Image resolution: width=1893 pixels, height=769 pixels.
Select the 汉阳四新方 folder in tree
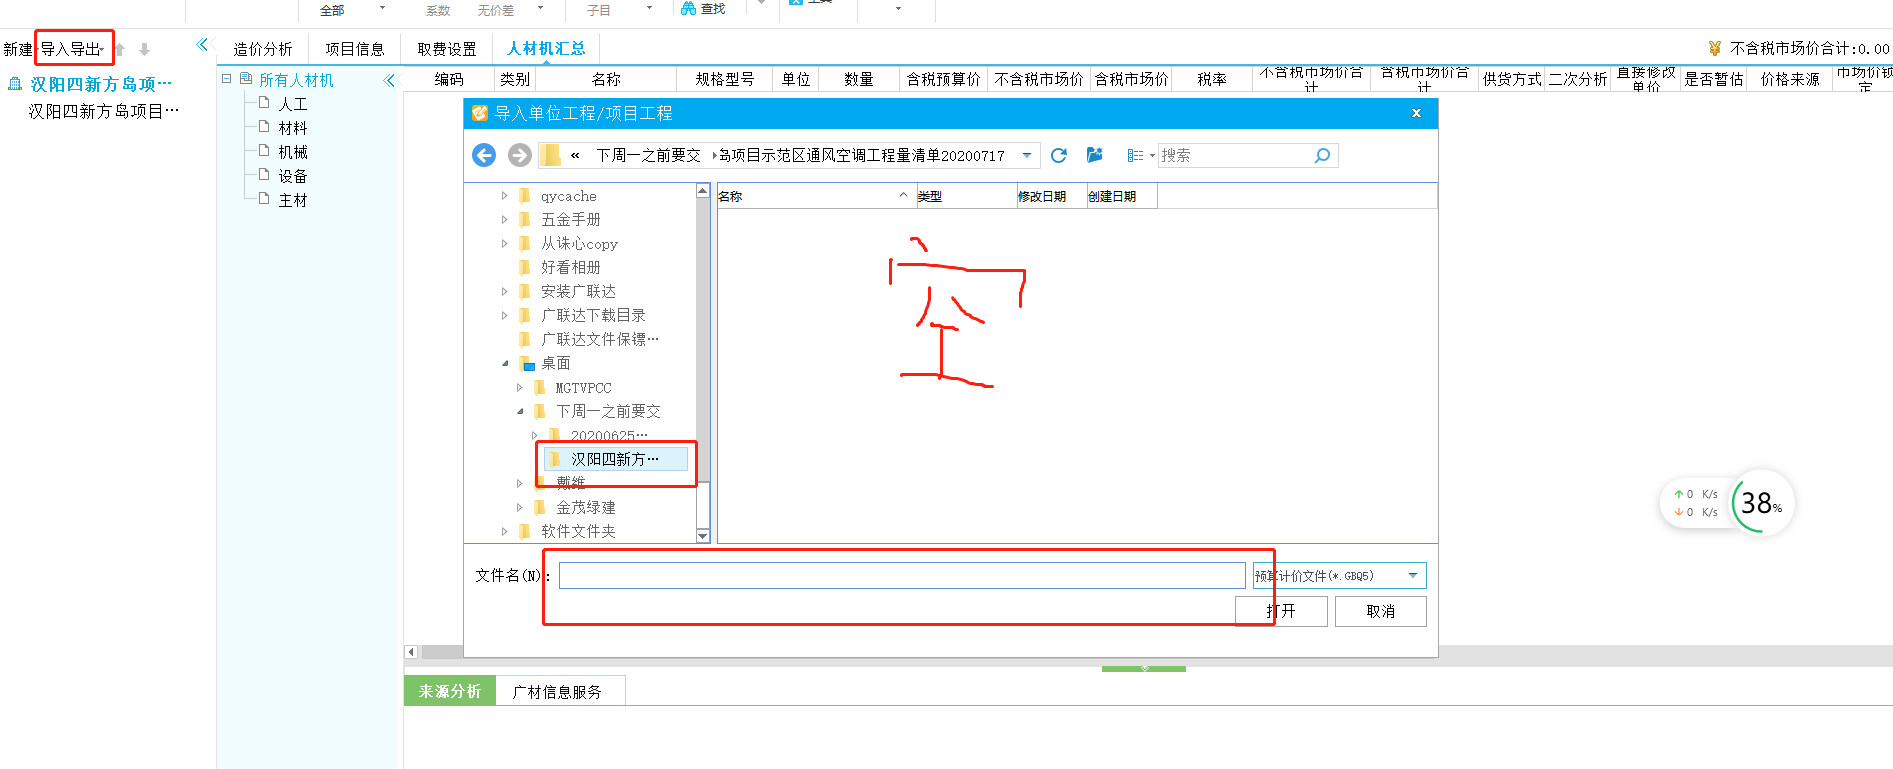point(615,459)
